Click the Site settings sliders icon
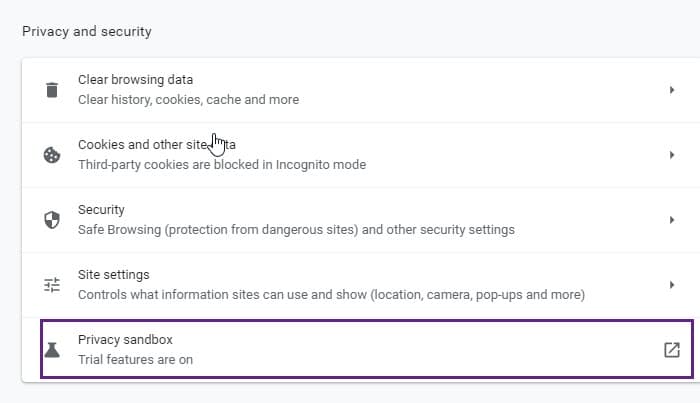The width and height of the screenshot is (700, 403). coord(52,285)
